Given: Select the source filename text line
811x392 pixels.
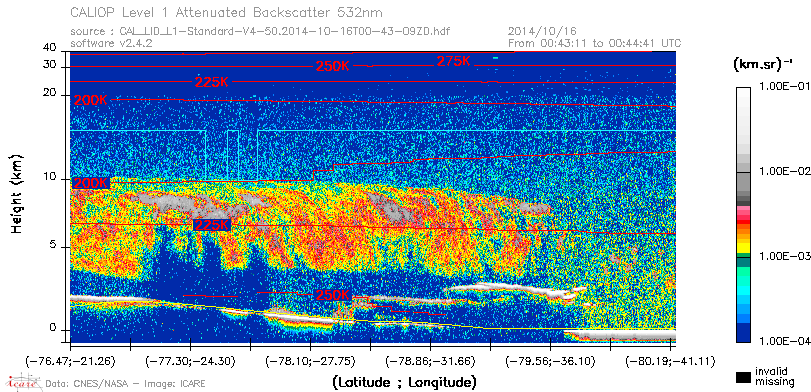Looking at the screenshot, I should coord(260,32).
